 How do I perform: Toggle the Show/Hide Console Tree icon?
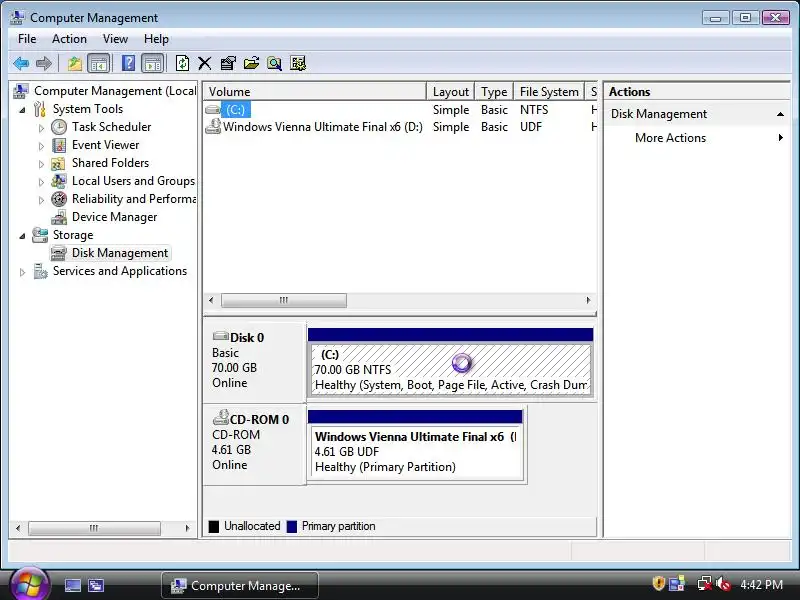(x=98, y=63)
